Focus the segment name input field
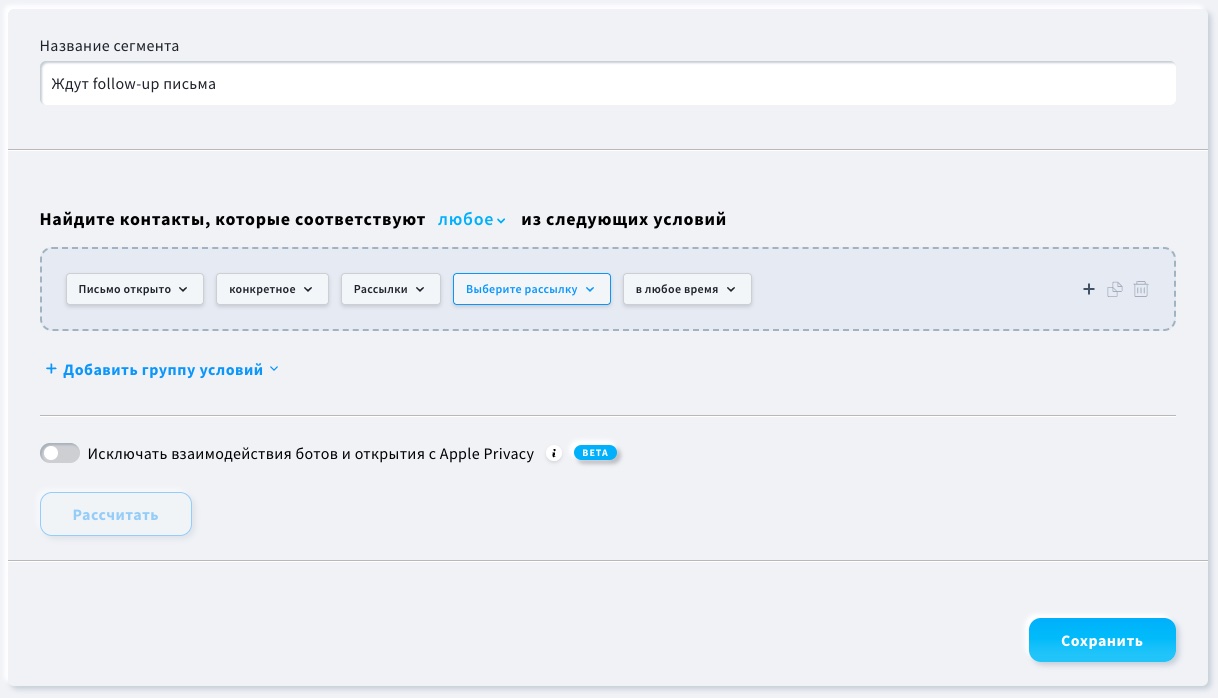 [607, 84]
